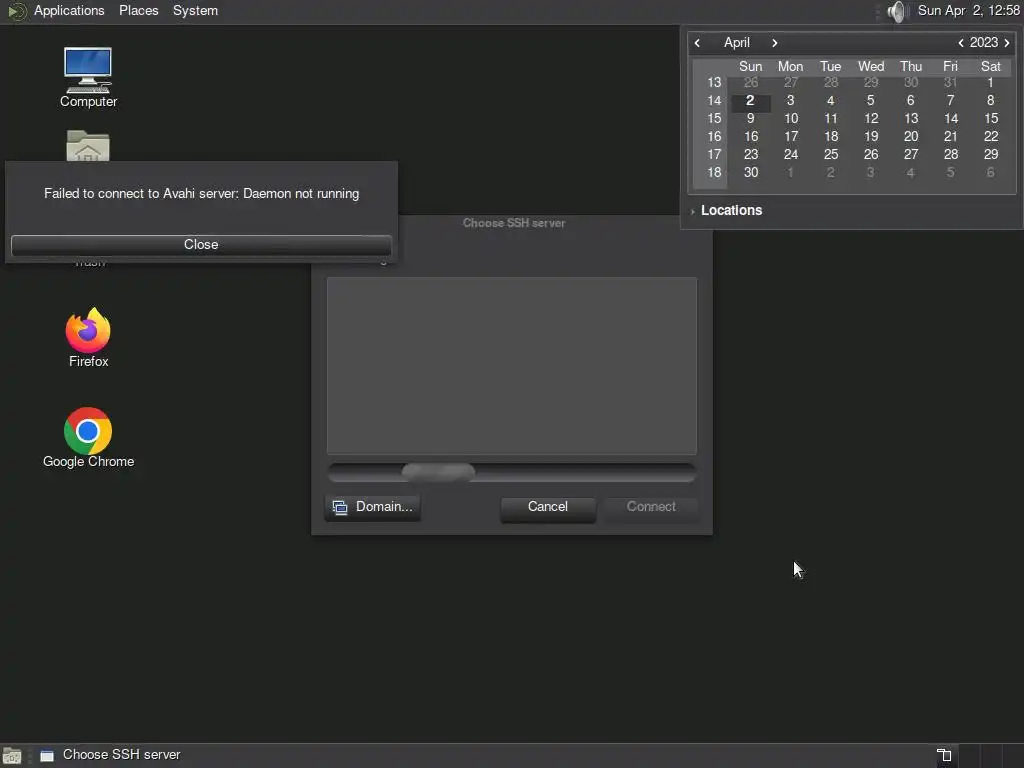This screenshot has height=768, width=1024.
Task: Click the 2023 year label
Action: click(984, 43)
